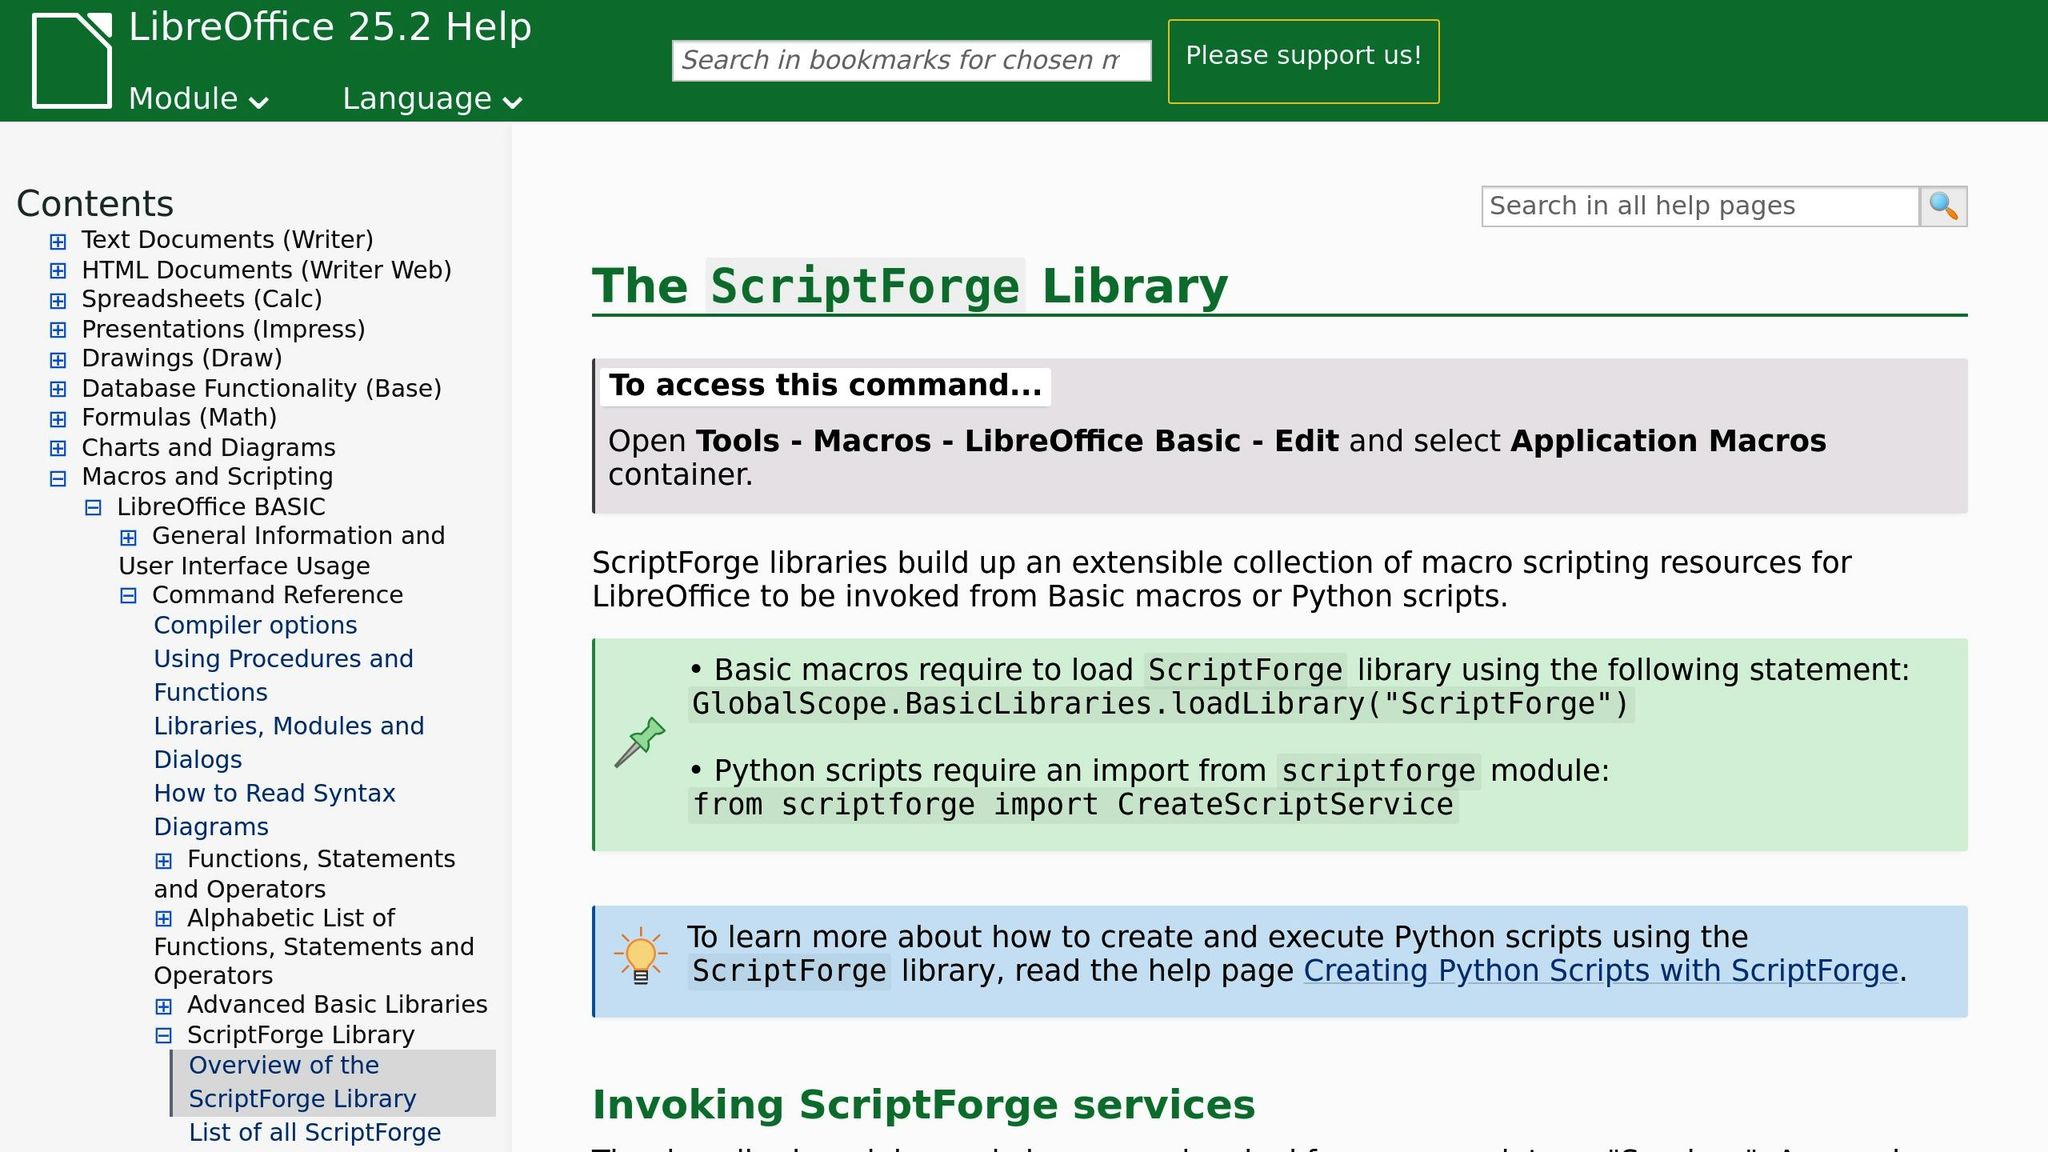Image resolution: width=2048 pixels, height=1152 pixels.
Task: Click the Text Documents (Writer) label
Action: coord(227,240)
